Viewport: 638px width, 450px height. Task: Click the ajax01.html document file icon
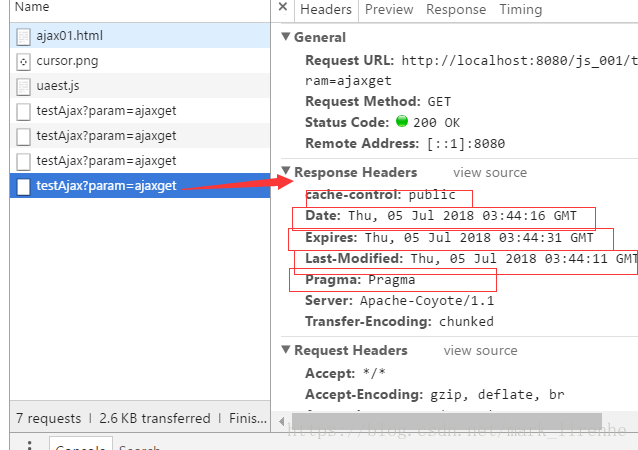point(23,36)
